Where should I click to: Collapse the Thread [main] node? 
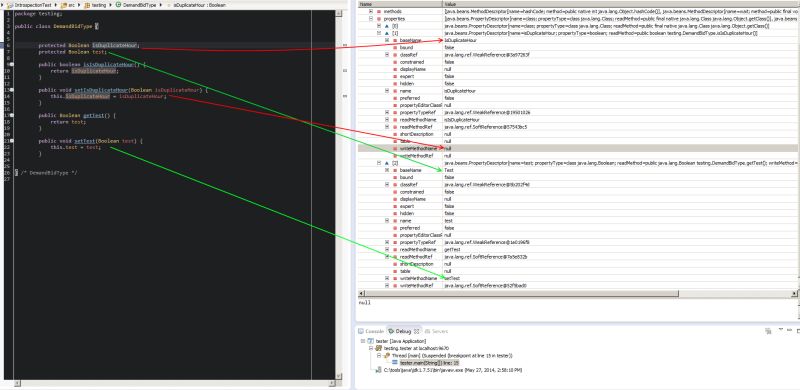click(379, 355)
